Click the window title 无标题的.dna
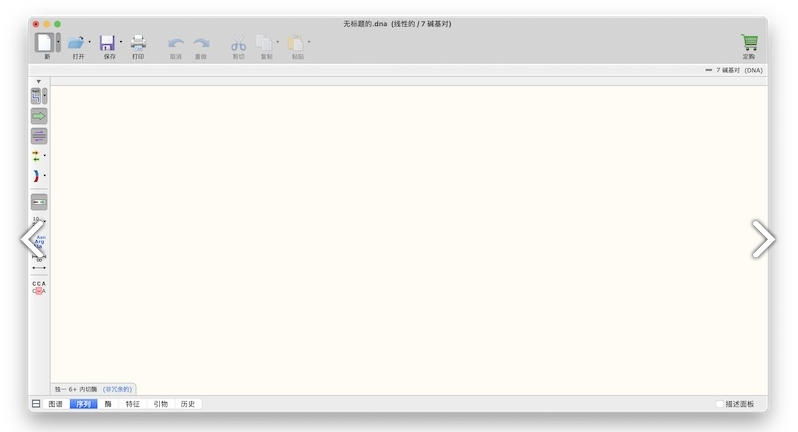 pos(365,24)
